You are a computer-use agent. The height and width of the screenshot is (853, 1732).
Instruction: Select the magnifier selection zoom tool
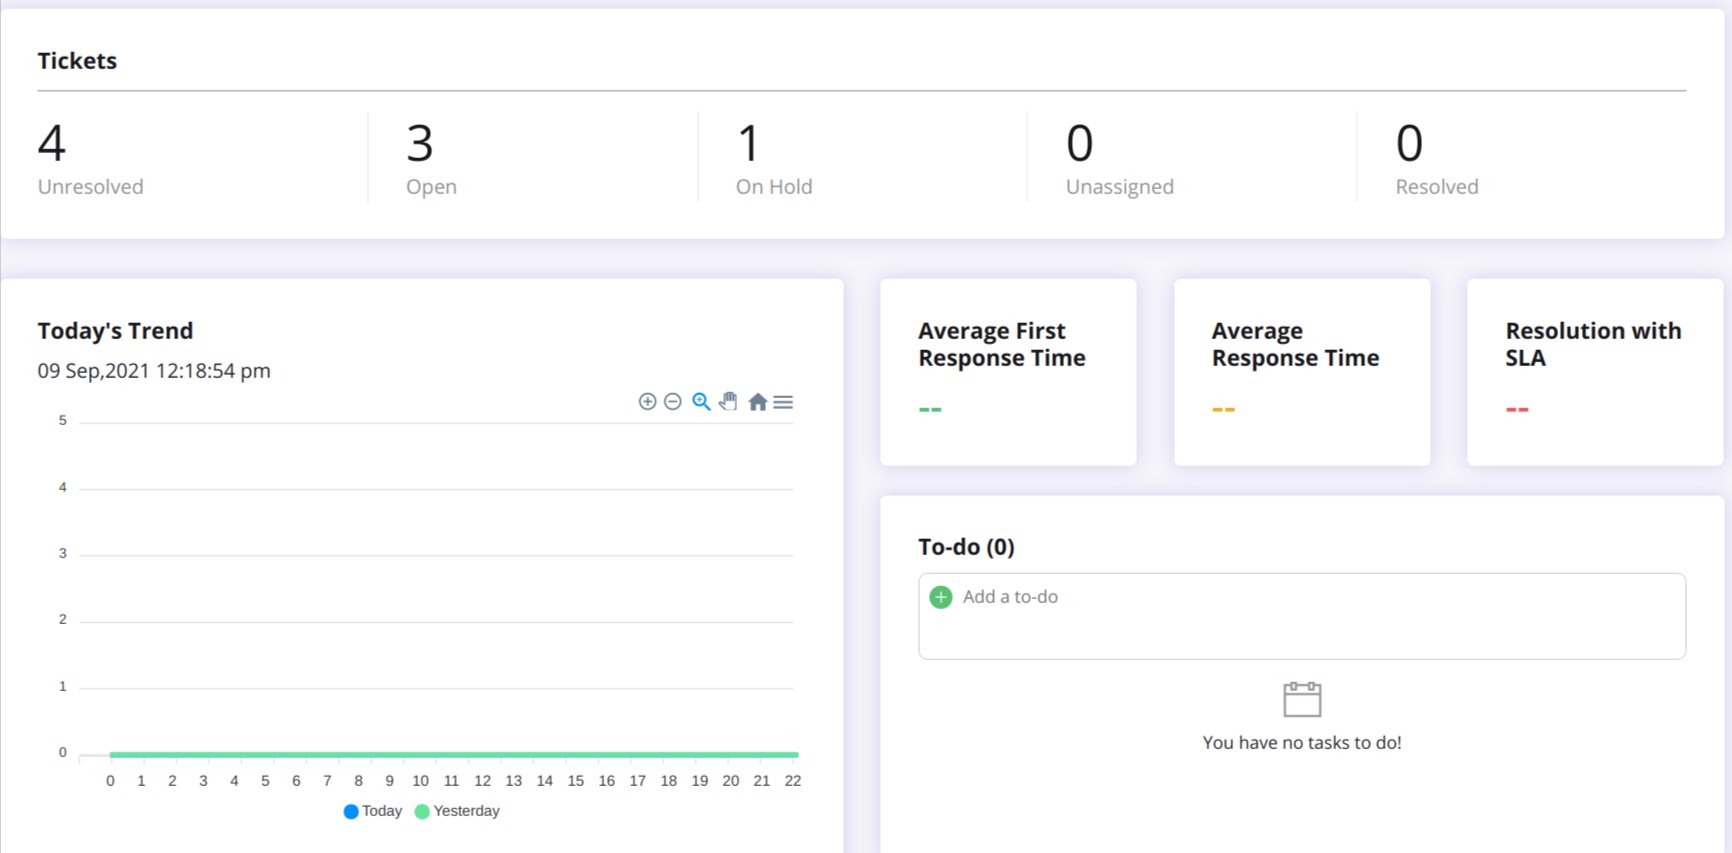701,402
